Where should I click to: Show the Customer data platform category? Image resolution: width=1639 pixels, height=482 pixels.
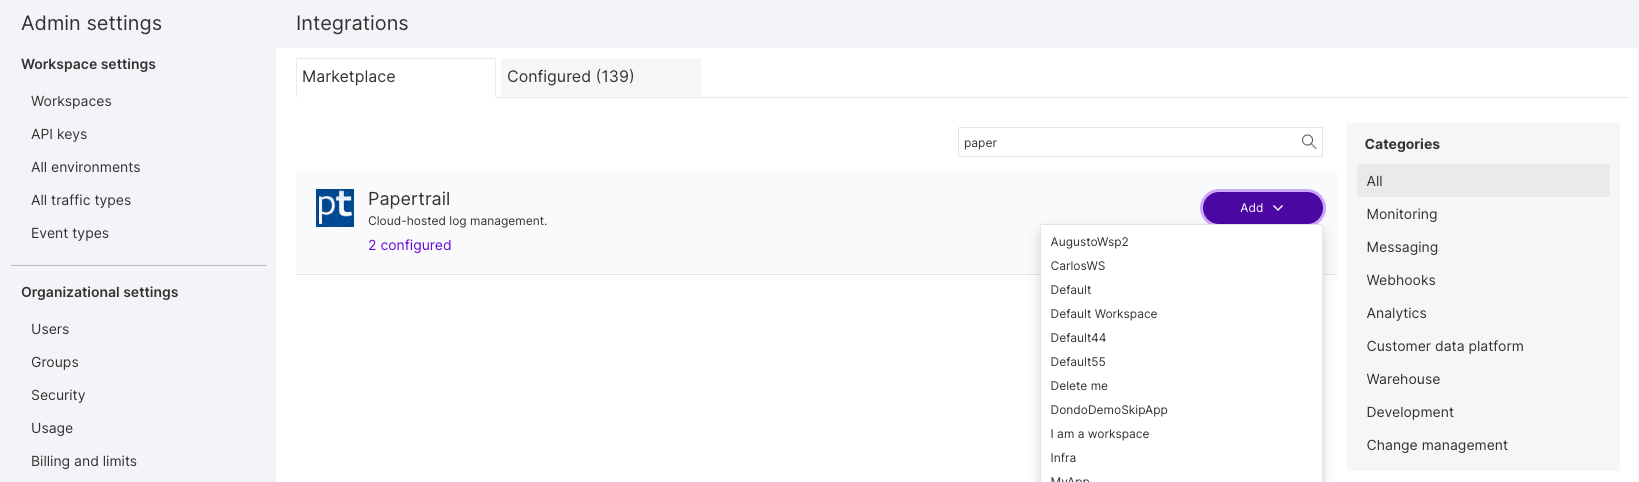tap(1444, 346)
